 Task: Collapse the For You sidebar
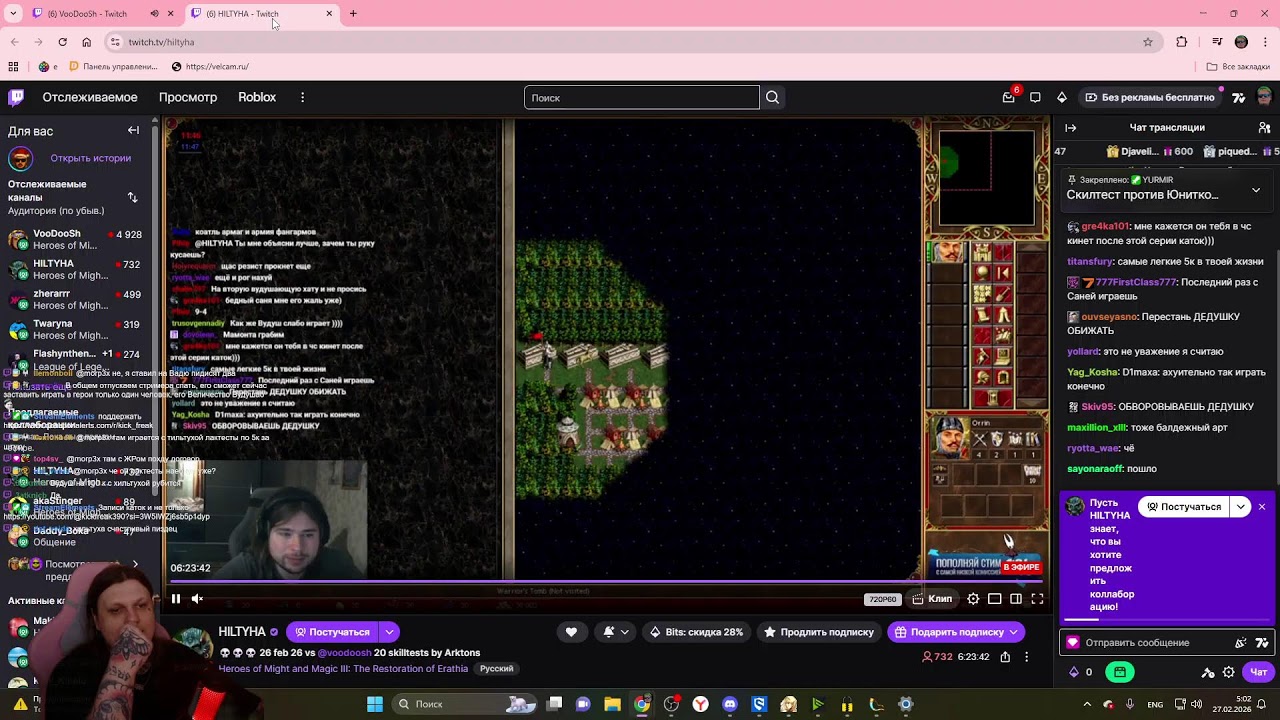(133, 131)
